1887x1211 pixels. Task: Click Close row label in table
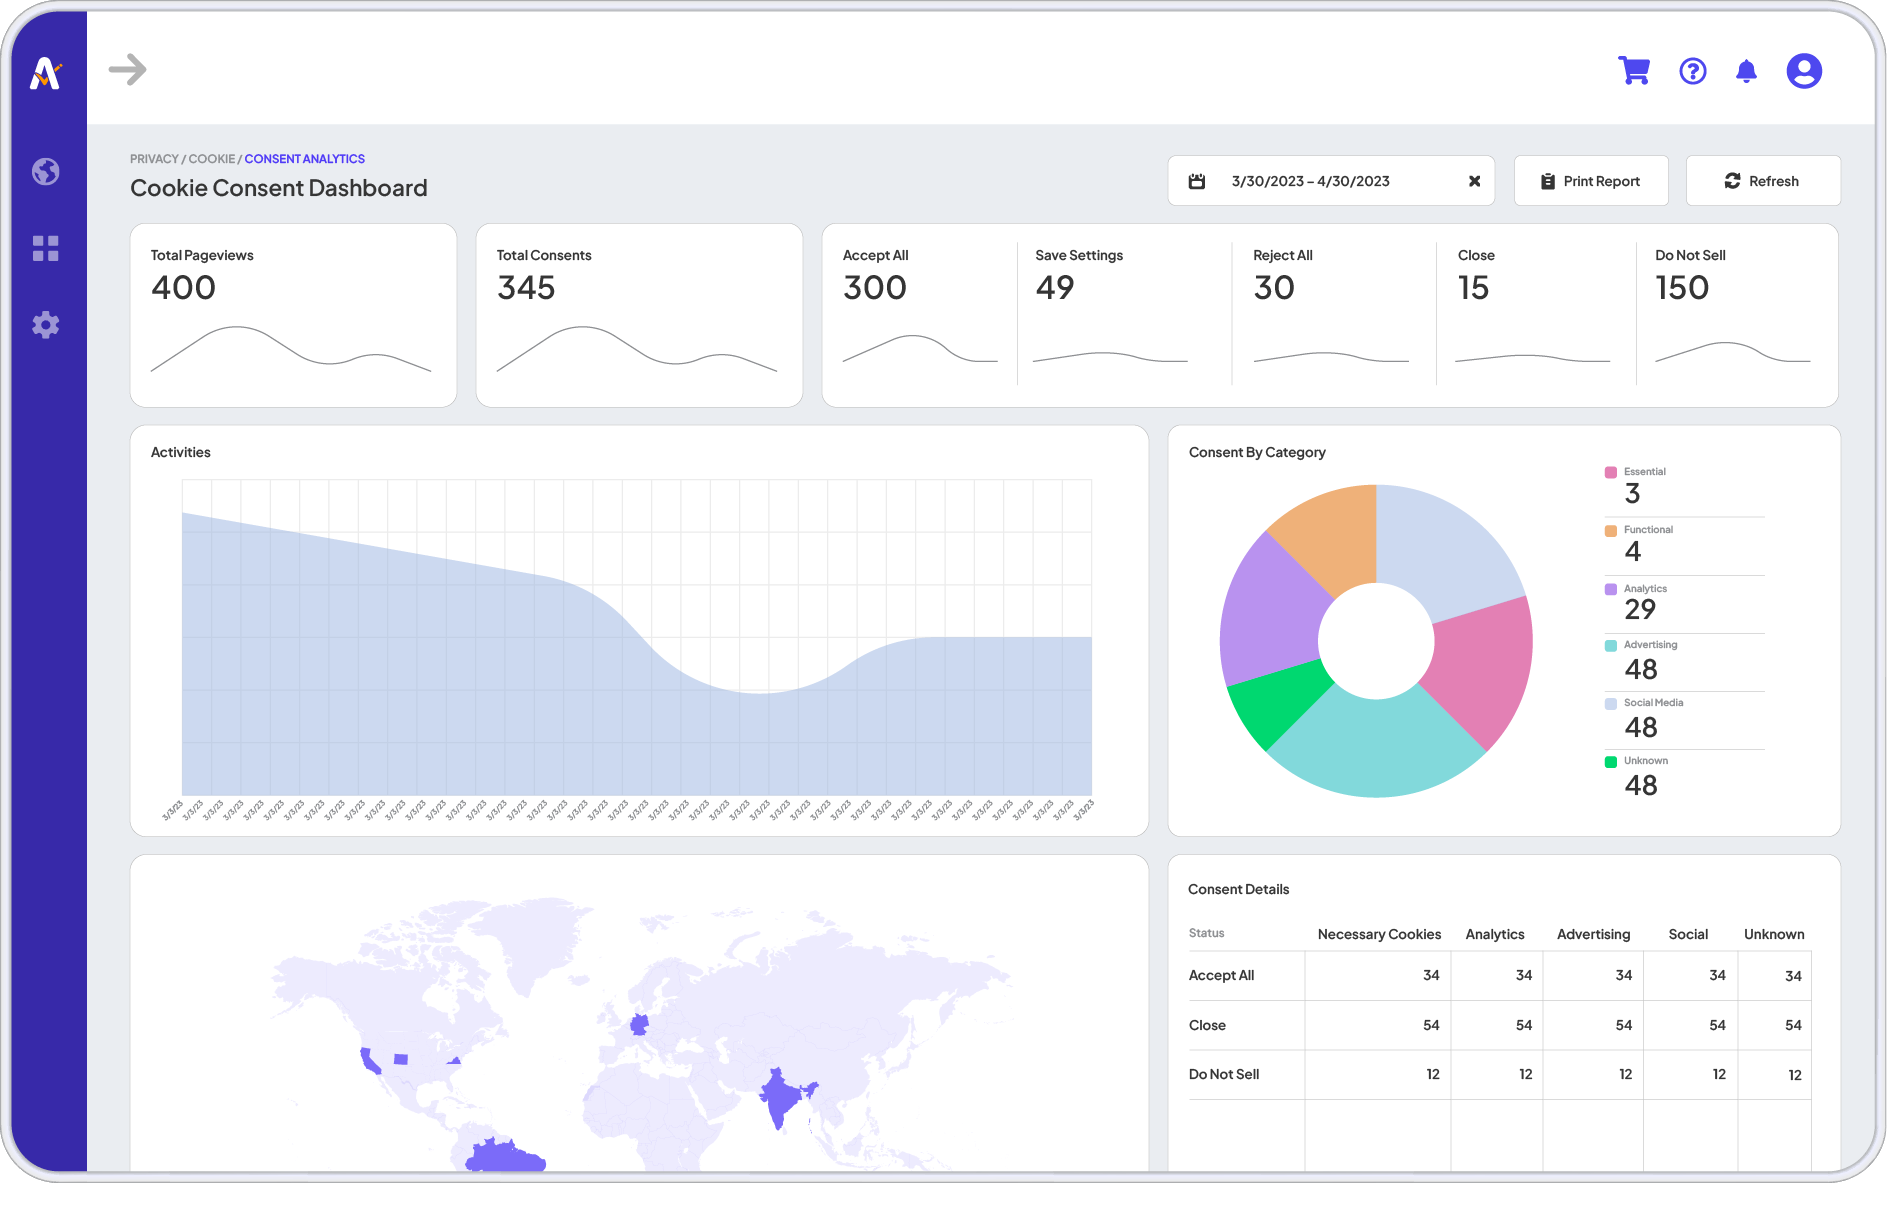(1207, 1025)
